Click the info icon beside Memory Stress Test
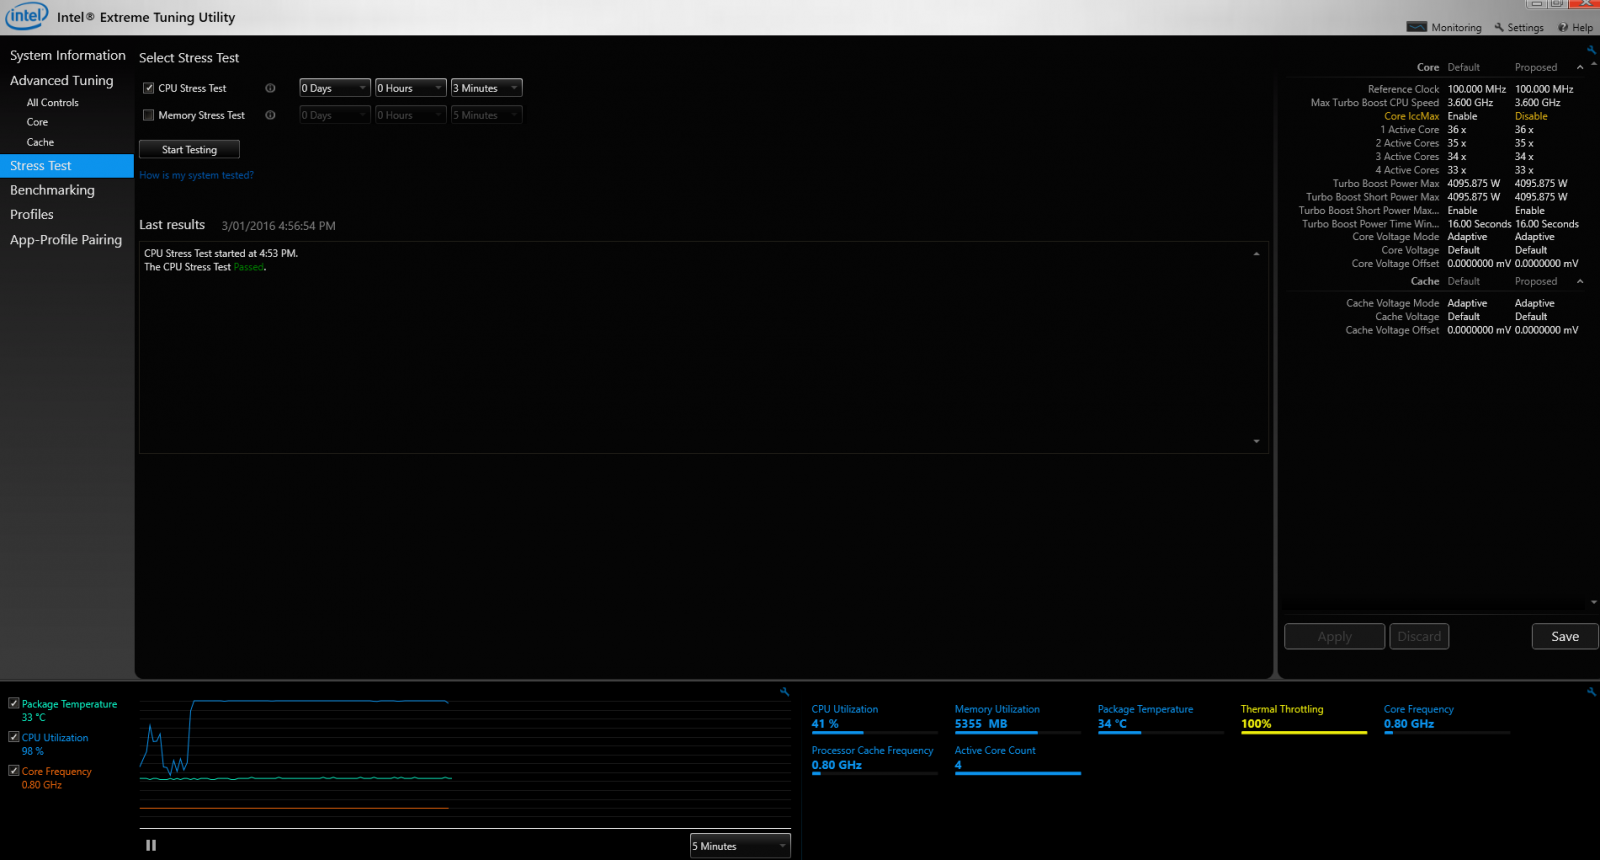This screenshot has width=1600, height=860. 270,115
